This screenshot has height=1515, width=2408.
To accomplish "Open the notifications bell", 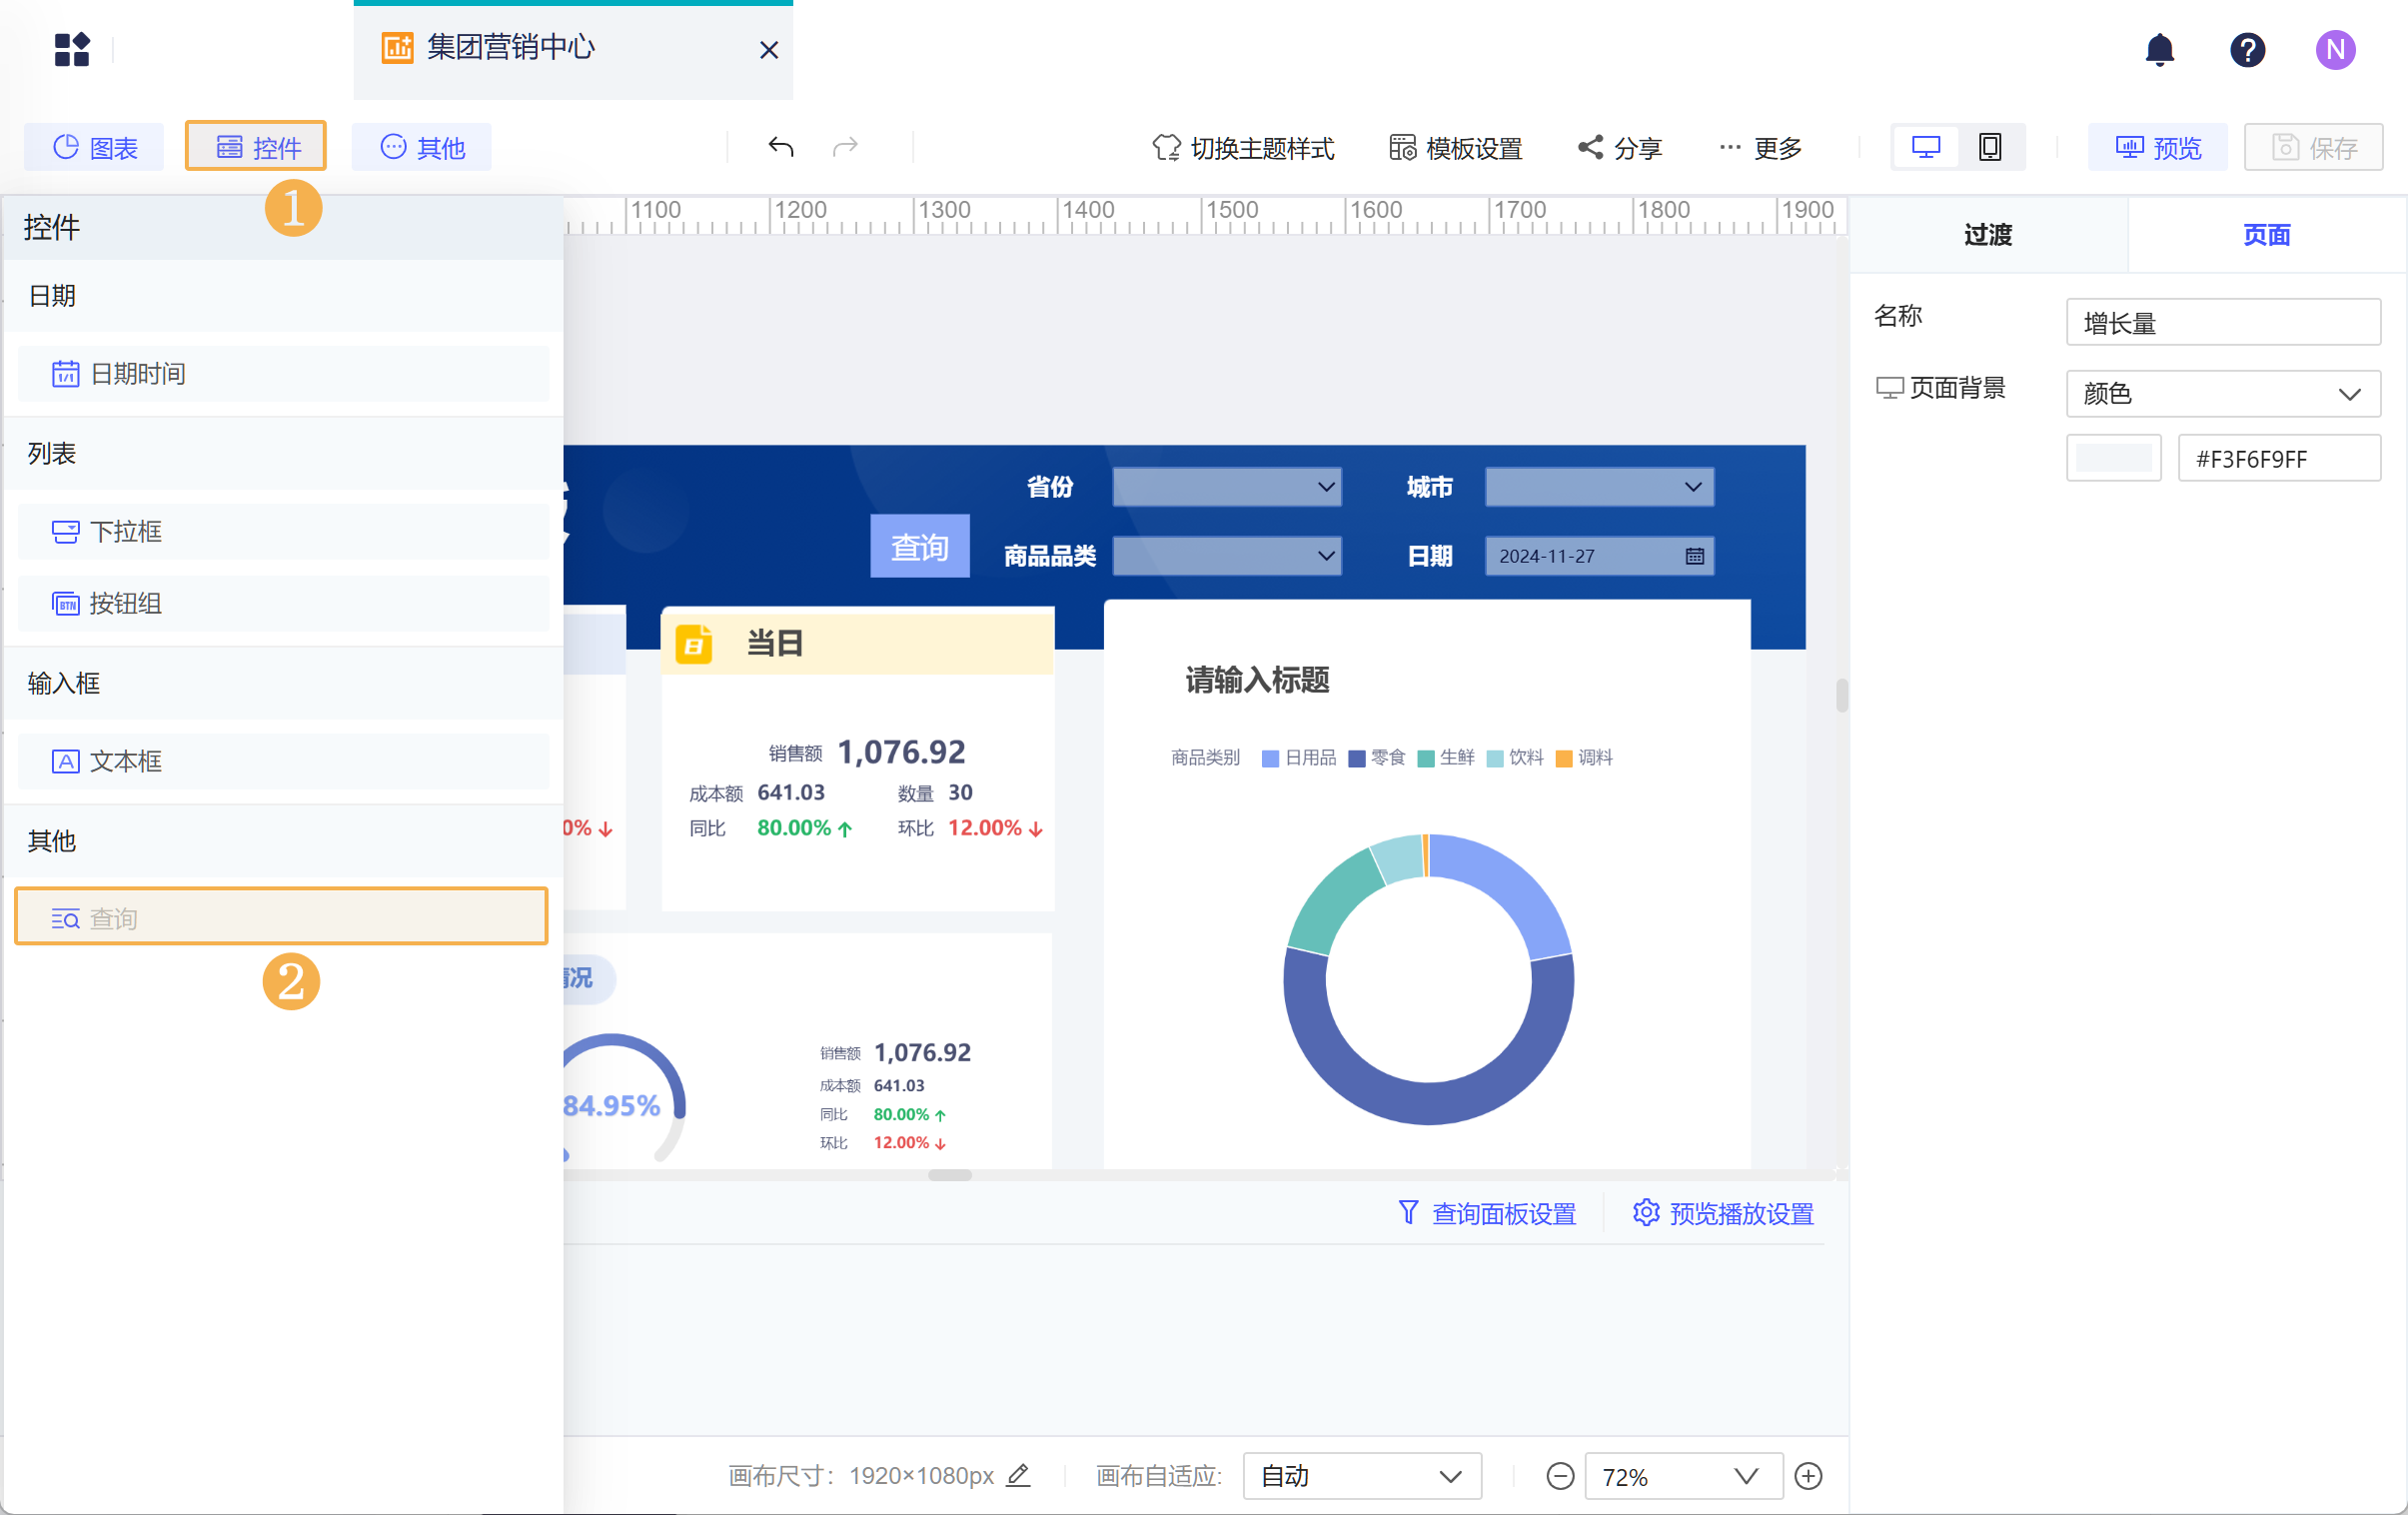I will pyautogui.click(x=2159, y=49).
